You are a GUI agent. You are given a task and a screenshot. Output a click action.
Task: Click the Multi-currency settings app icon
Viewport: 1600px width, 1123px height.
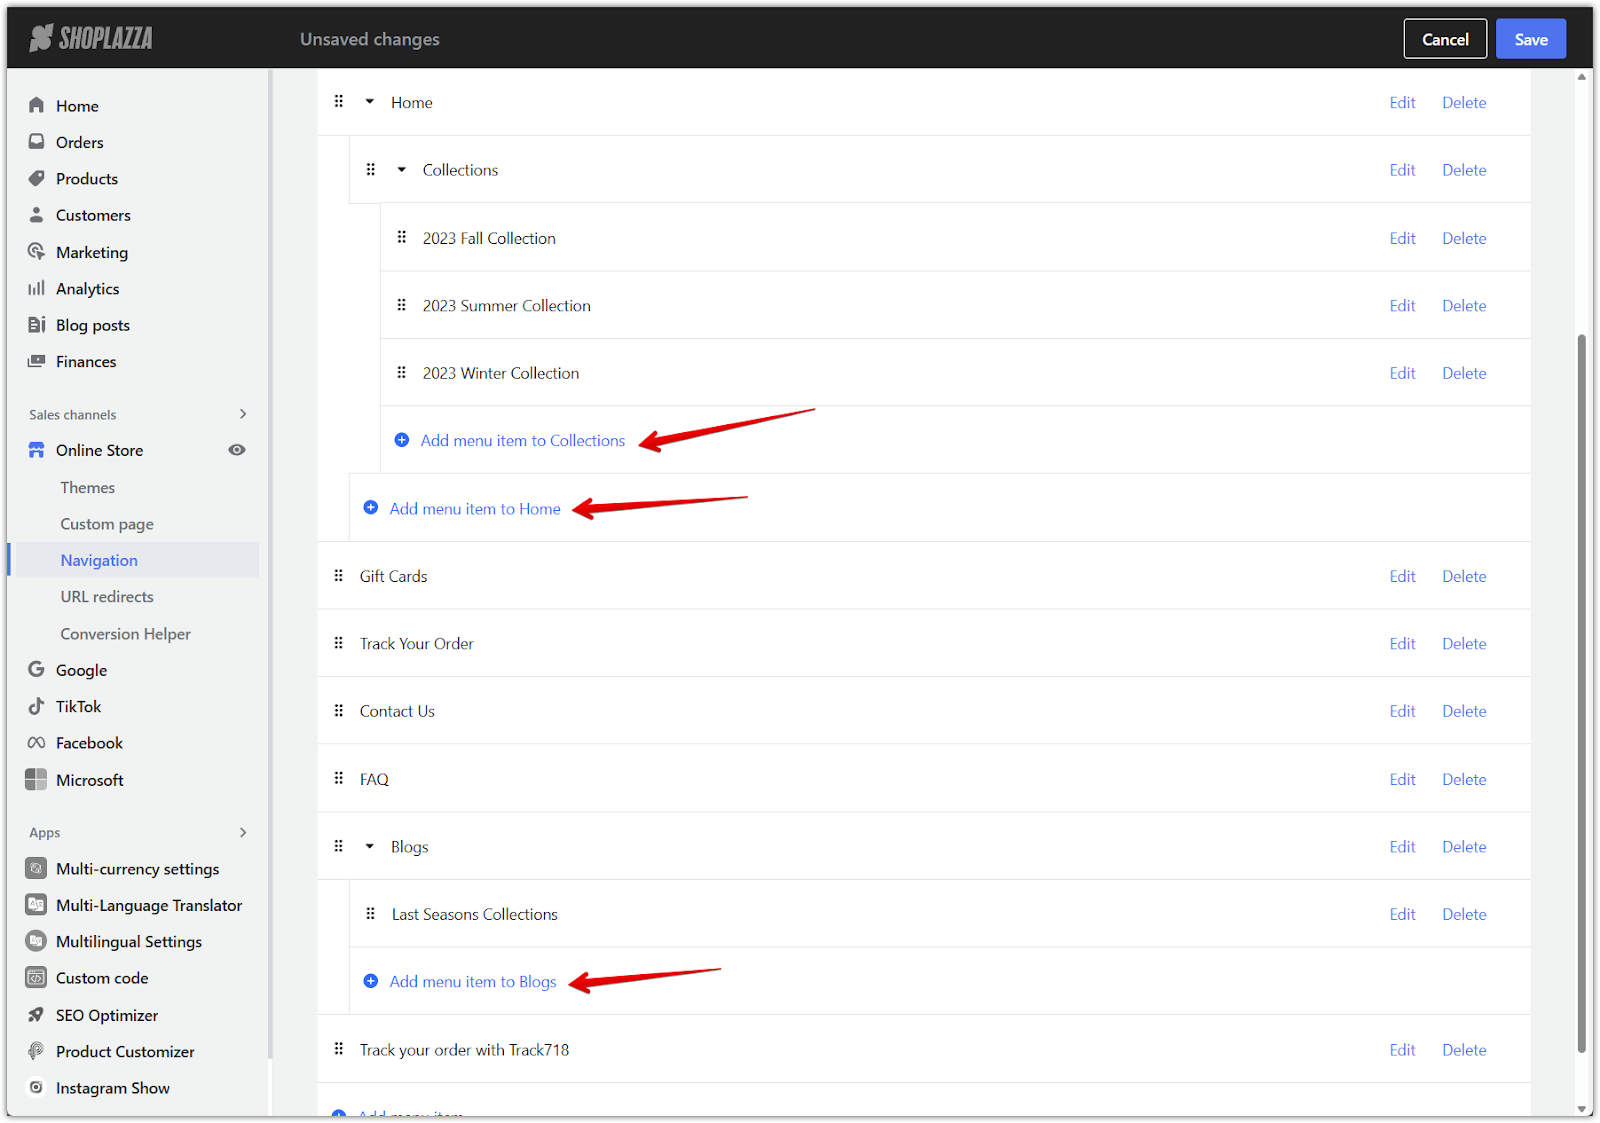tap(36, 868)
